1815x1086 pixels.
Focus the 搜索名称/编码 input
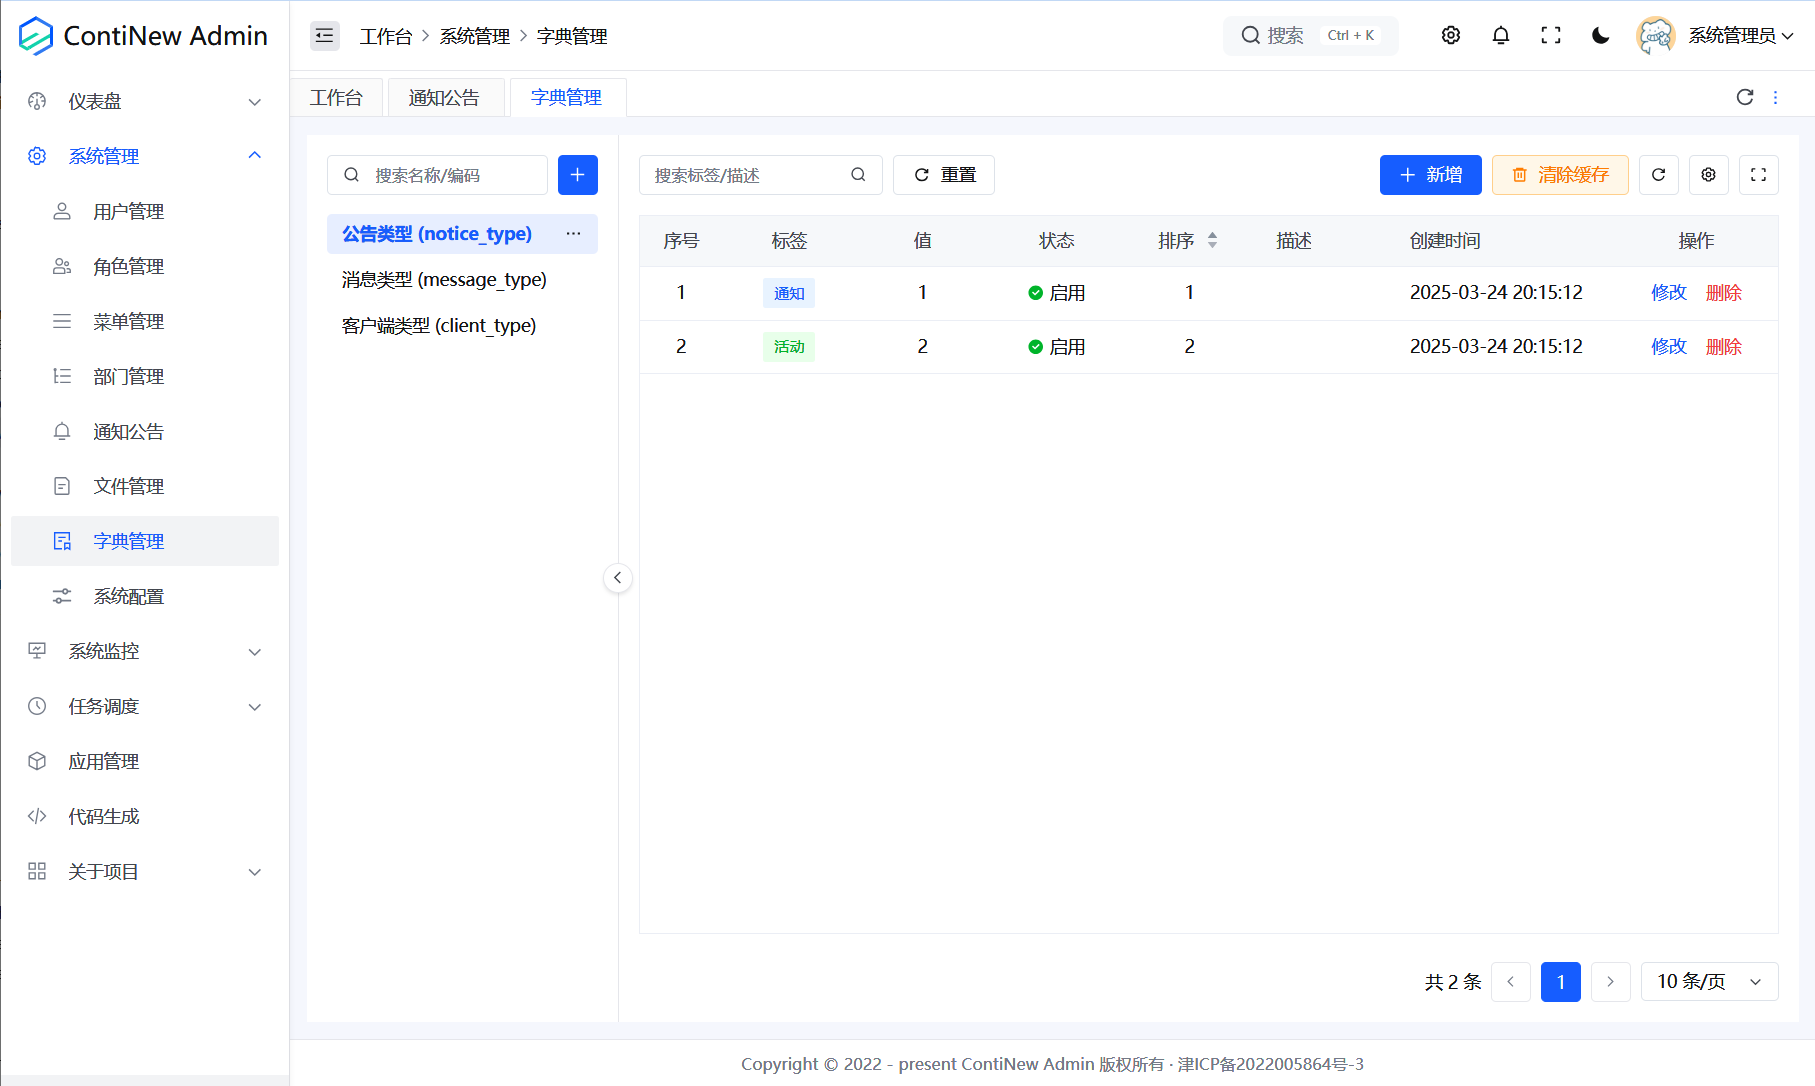click(x=437, y=175)
